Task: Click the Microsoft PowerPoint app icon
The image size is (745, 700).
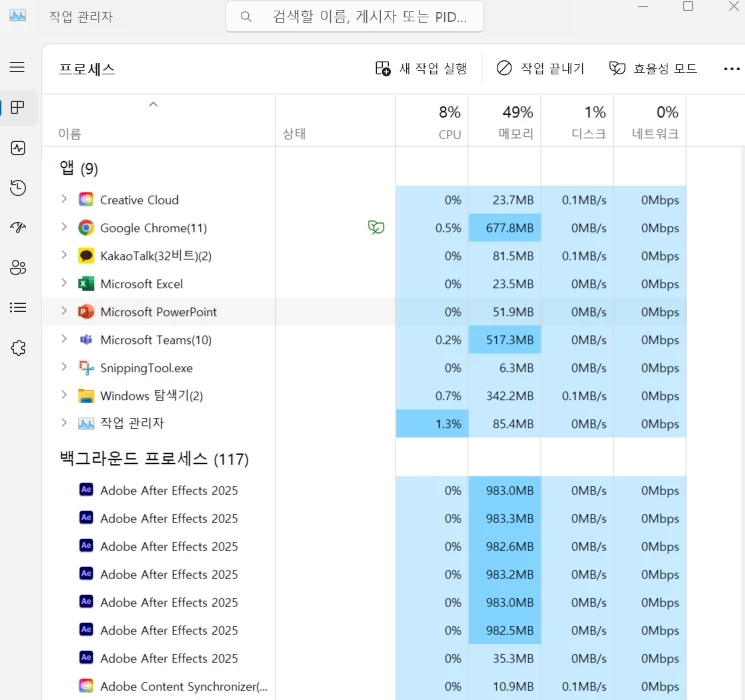Action: click(x=86, y=312)
